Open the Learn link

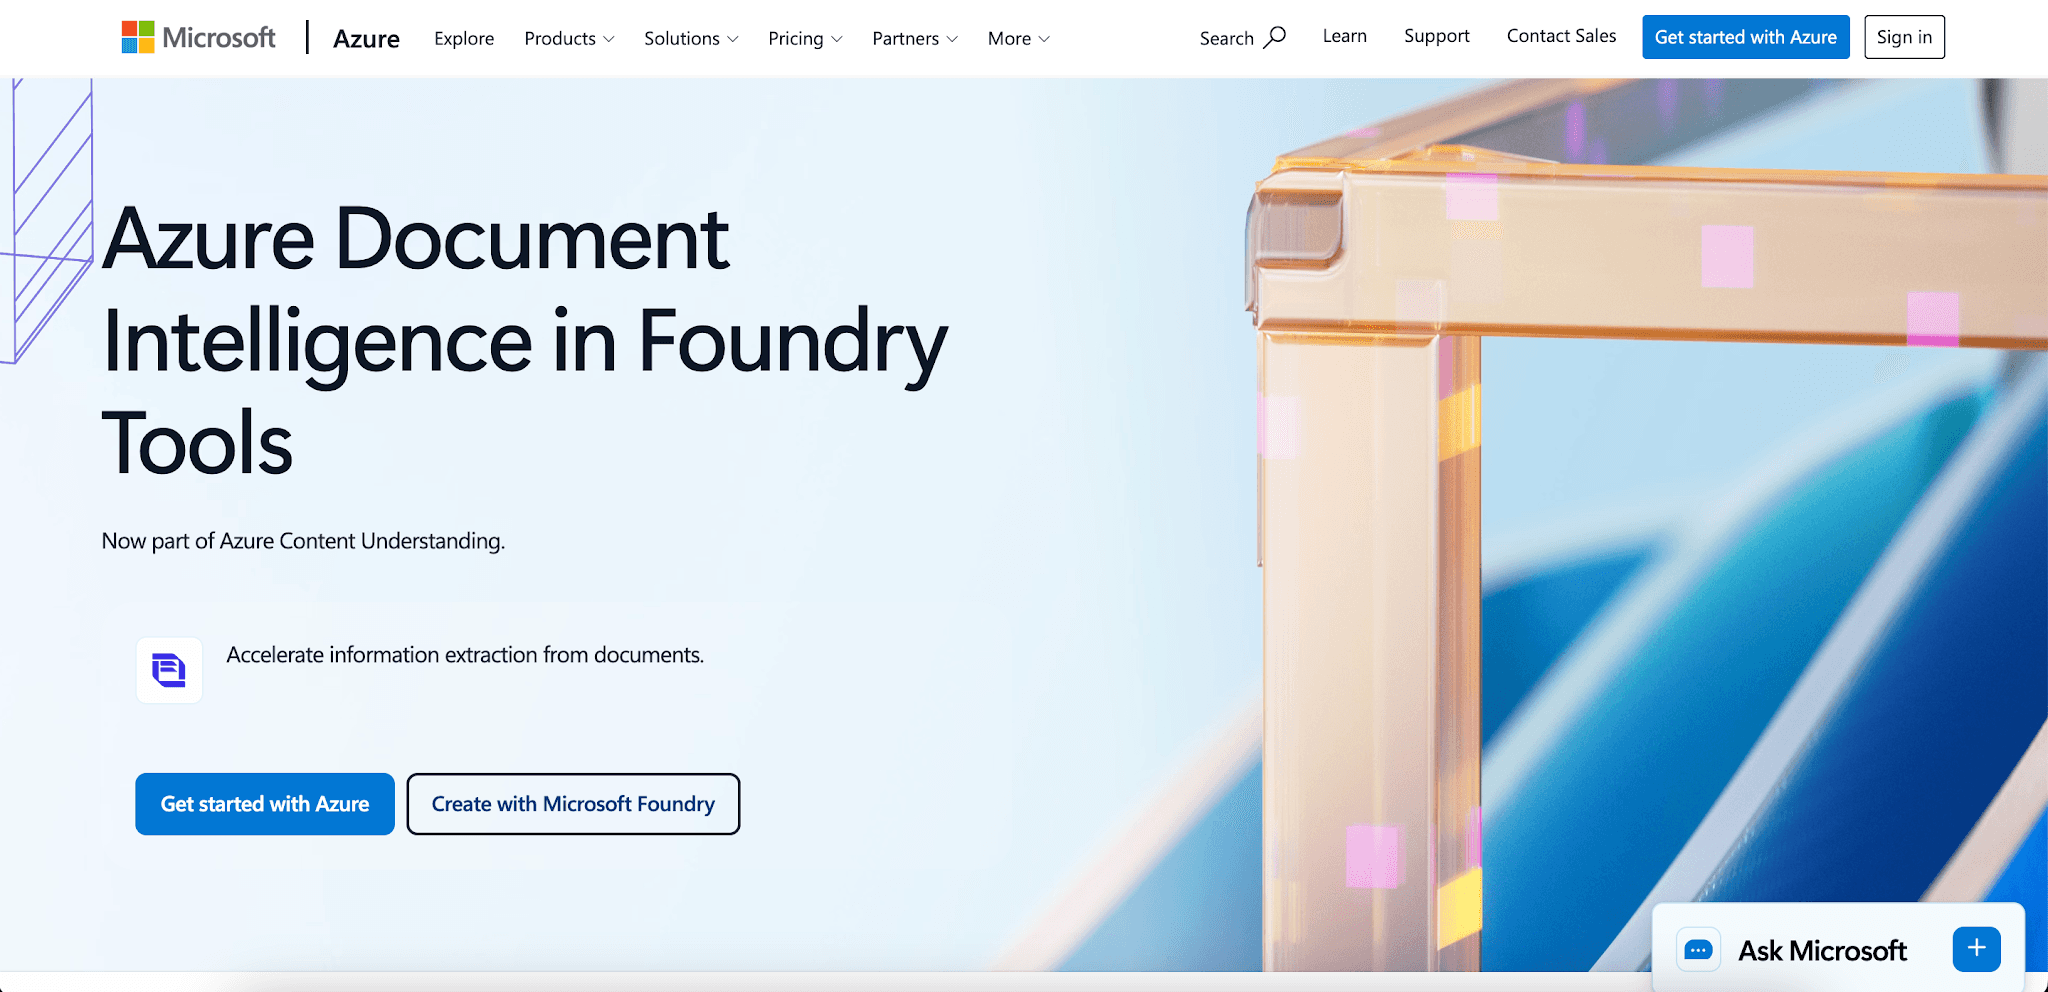pyautogui.click(x=1344, y=36)
